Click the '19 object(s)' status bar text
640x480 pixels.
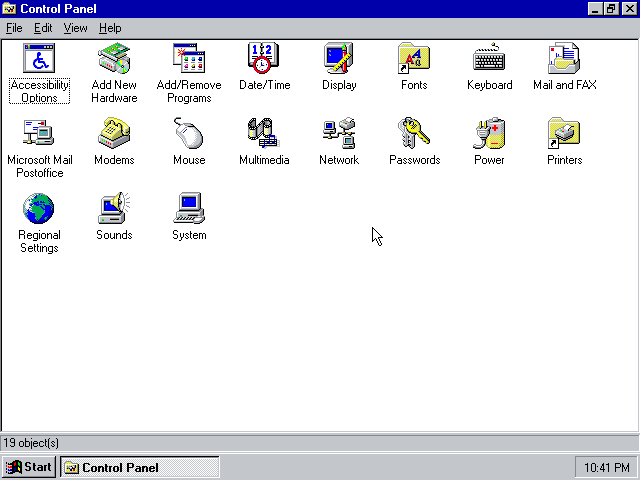coord(31,443)
